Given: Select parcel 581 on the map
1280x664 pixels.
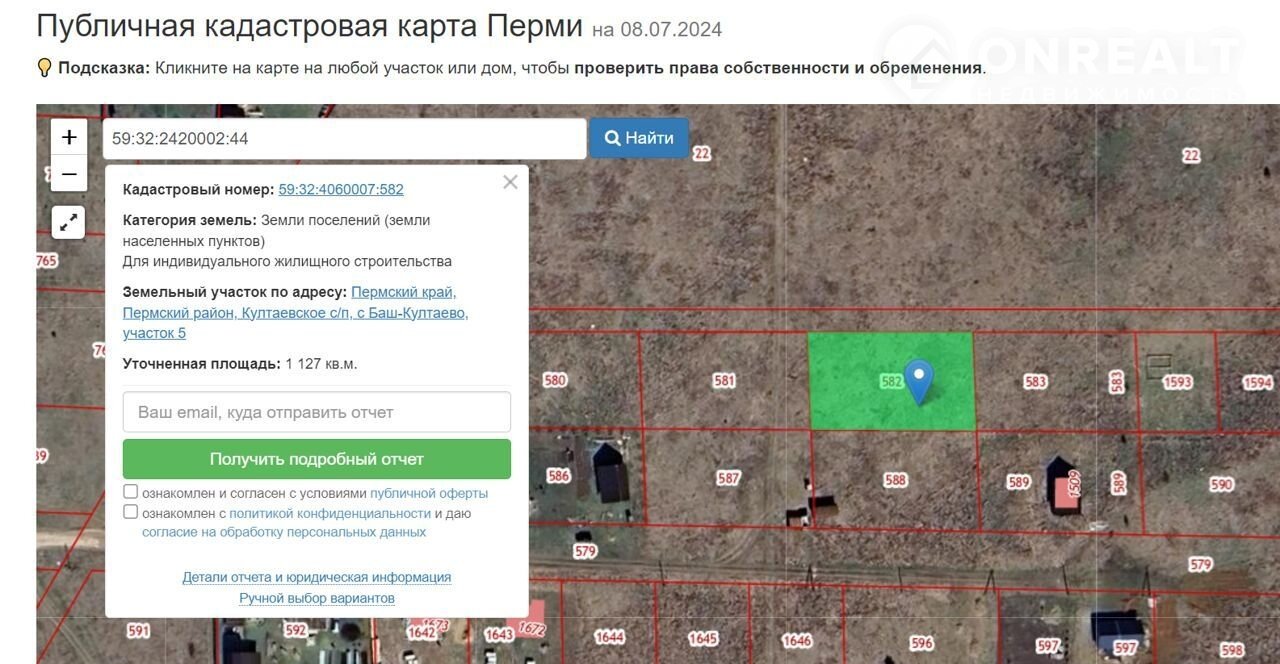Looking at the screenshot, I should click(724, 380).
